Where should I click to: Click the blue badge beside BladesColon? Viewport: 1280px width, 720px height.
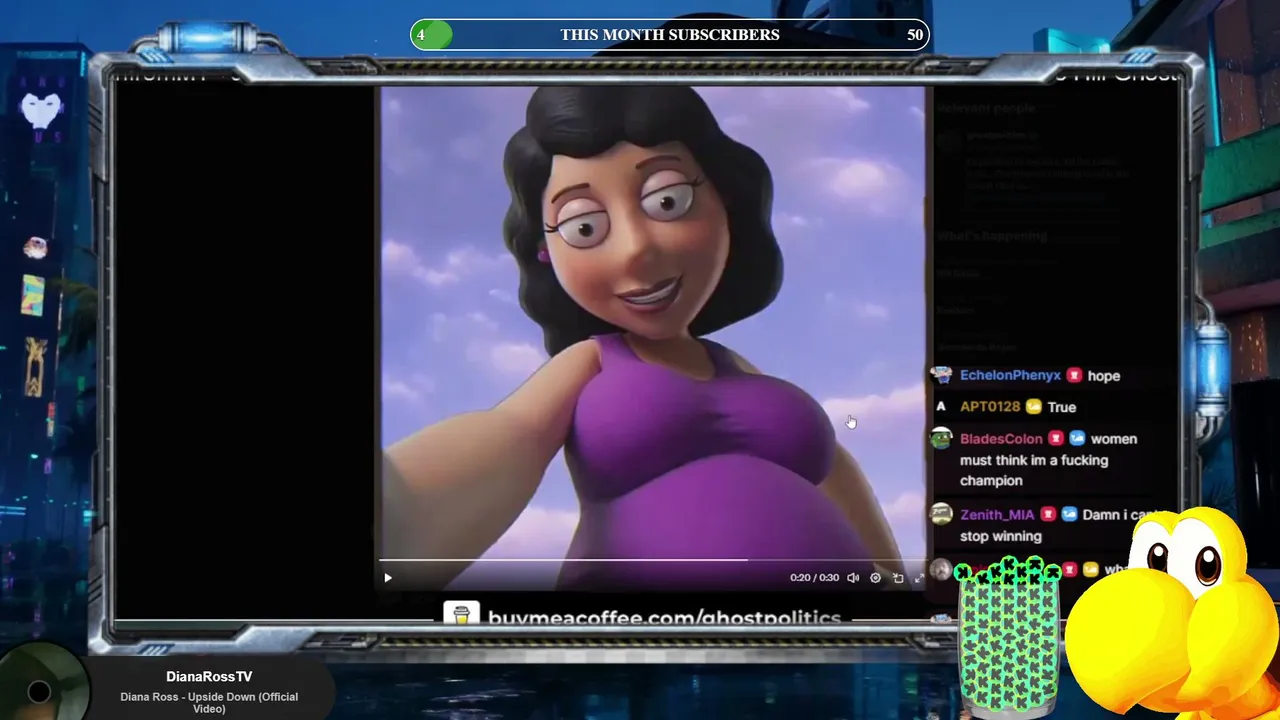tap(1077, 439)
